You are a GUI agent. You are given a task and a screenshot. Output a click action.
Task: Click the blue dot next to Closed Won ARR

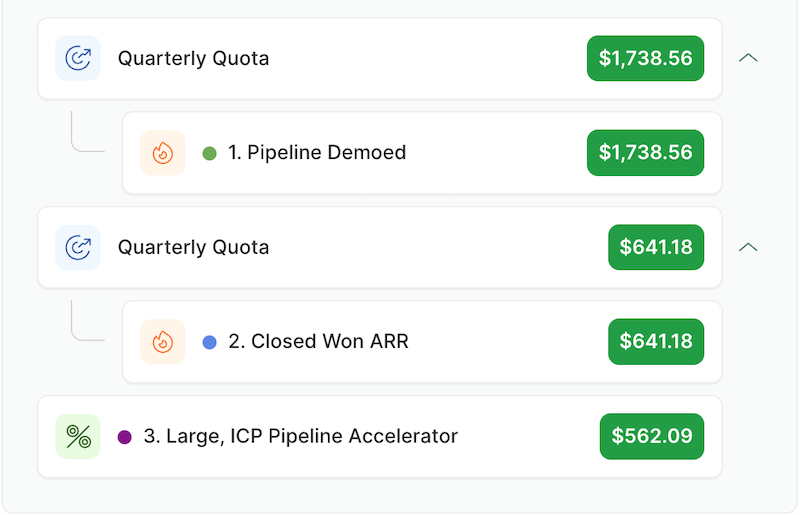click(210, 342)
